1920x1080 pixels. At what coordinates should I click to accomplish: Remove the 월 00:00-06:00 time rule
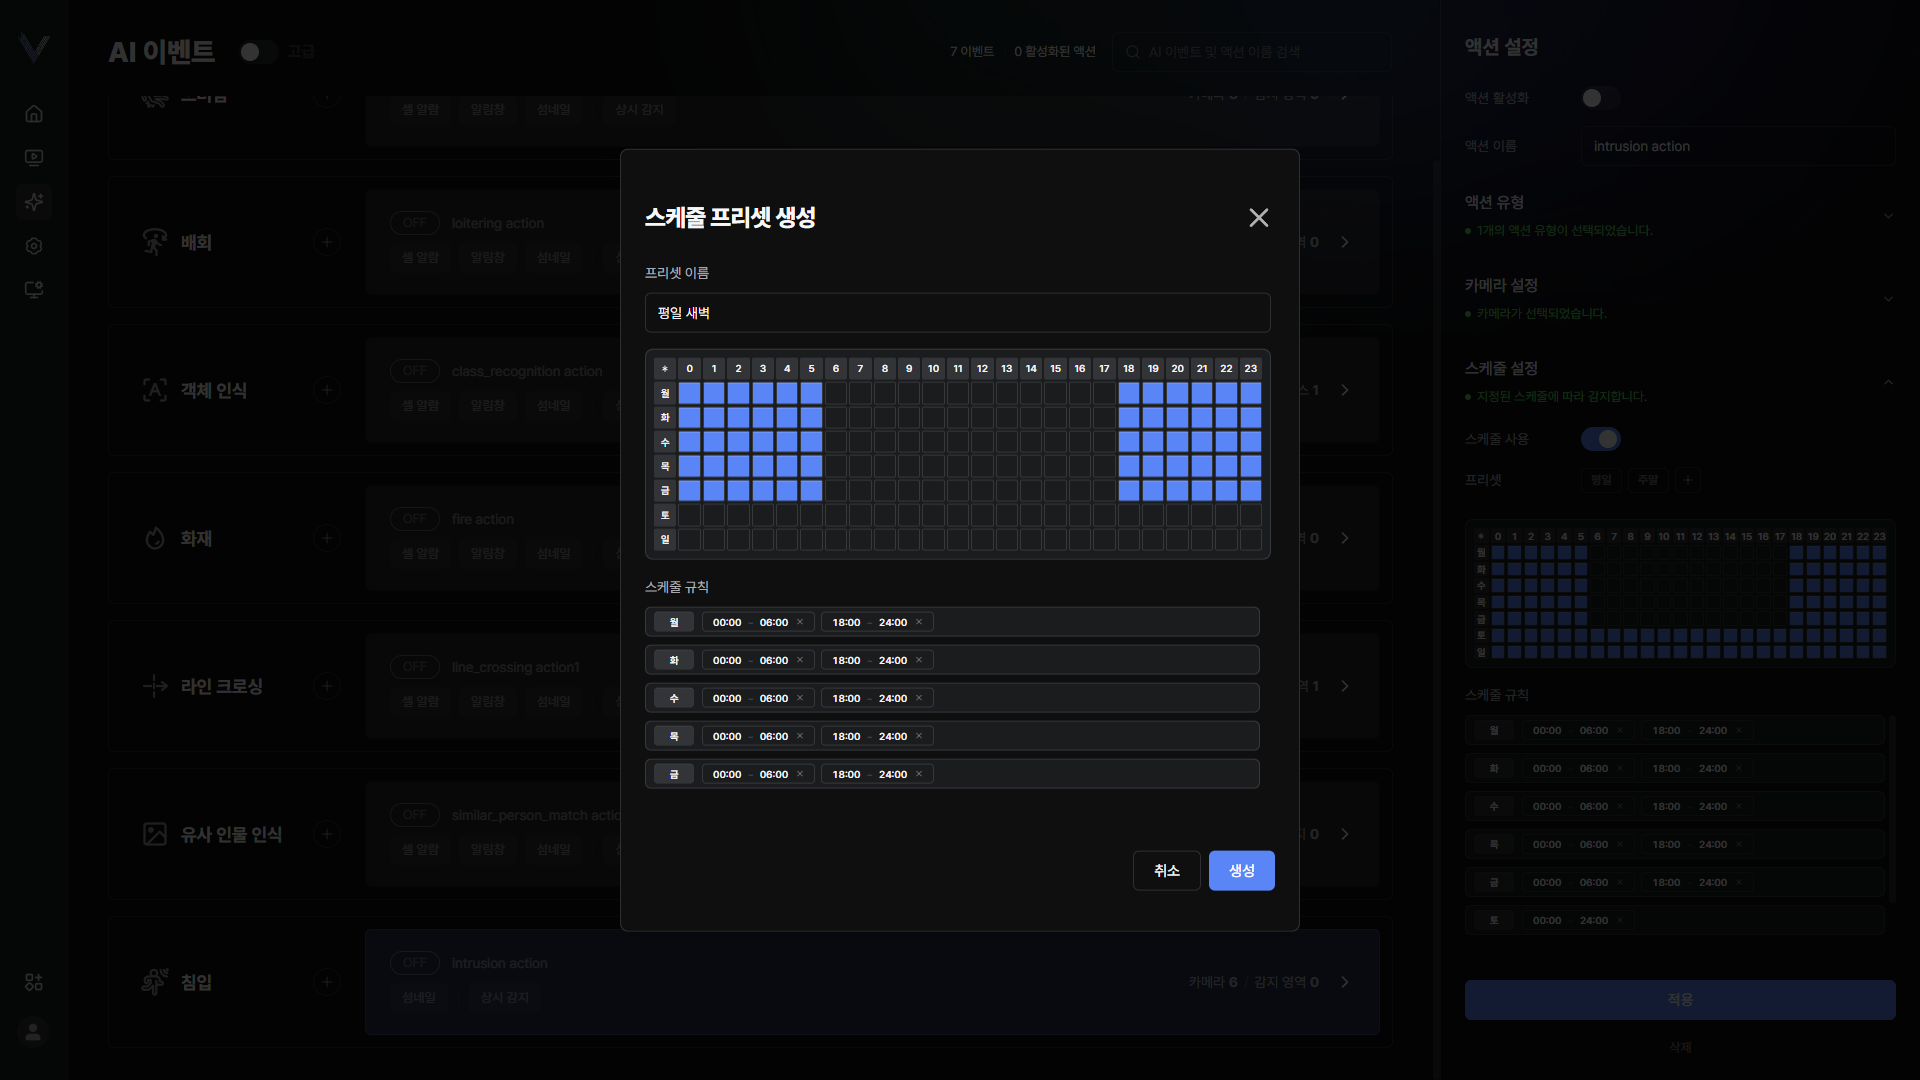[x=800, y=622]
